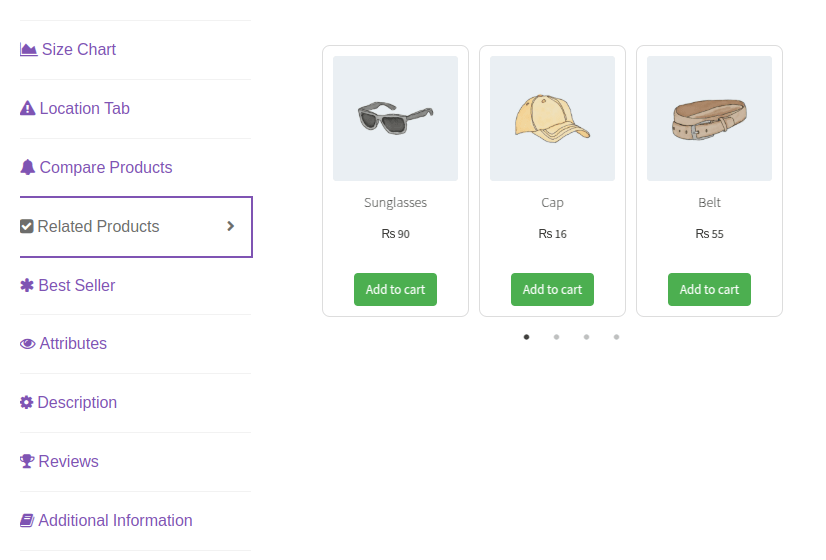
Task: Select the last carousel pagination dot
Action: (x=616, y=337)
